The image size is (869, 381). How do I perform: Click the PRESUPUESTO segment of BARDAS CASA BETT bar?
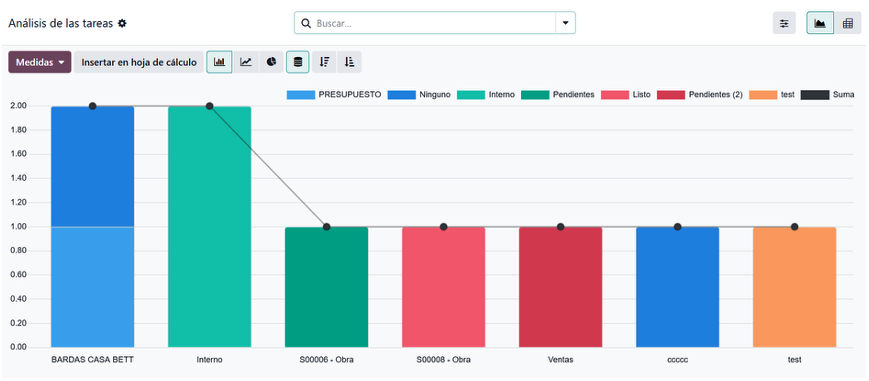pos(93,287)
